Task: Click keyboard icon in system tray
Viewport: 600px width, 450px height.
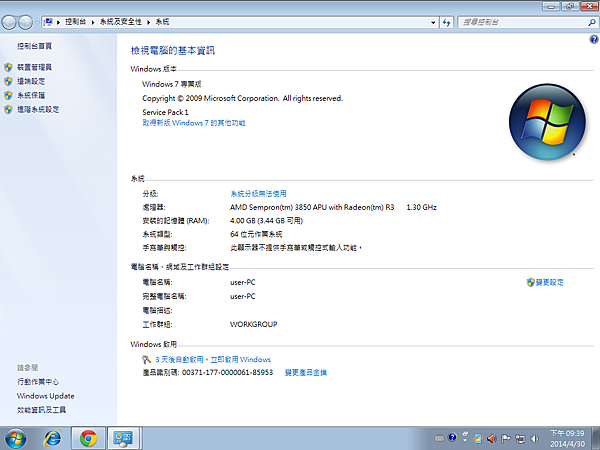Action: pos(439,438)
